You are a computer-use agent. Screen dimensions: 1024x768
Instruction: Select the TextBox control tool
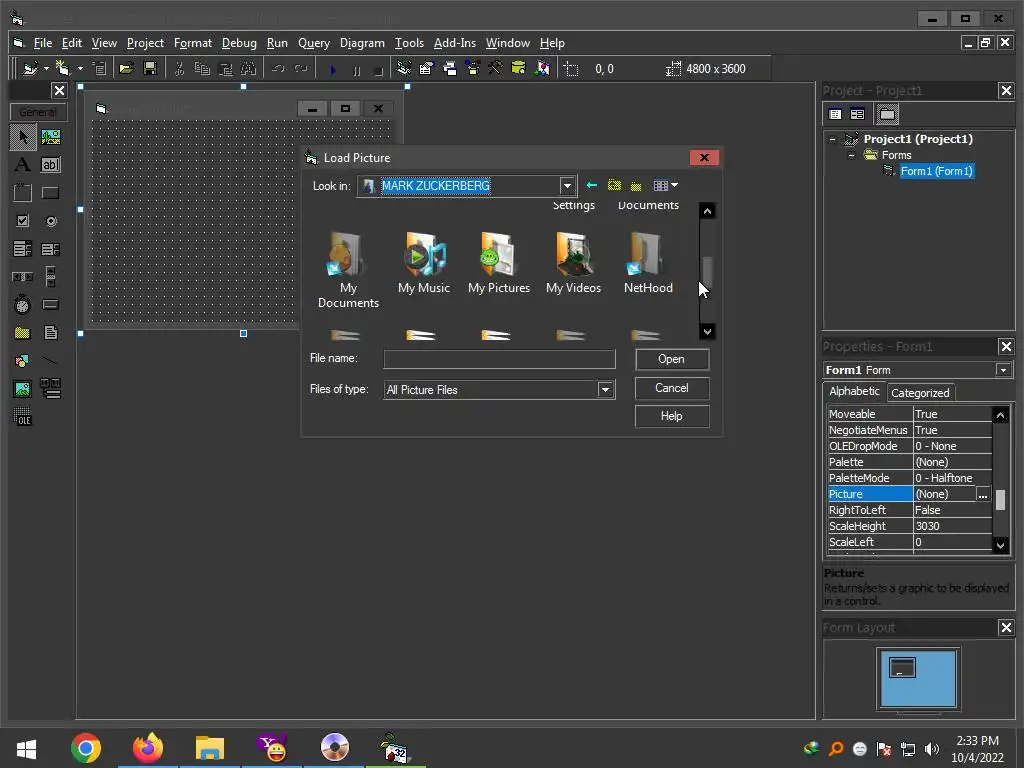click(51, 165)
